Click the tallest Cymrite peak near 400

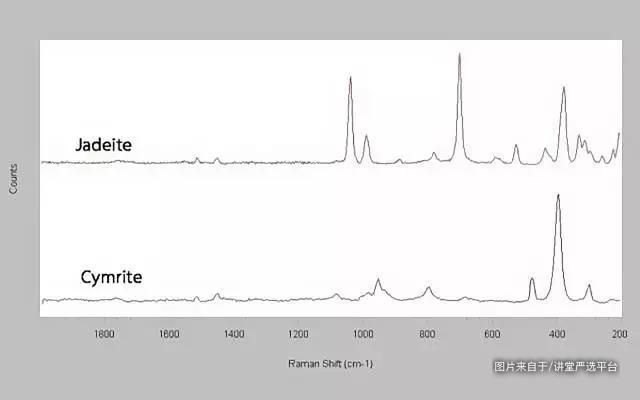coord(558,197)
